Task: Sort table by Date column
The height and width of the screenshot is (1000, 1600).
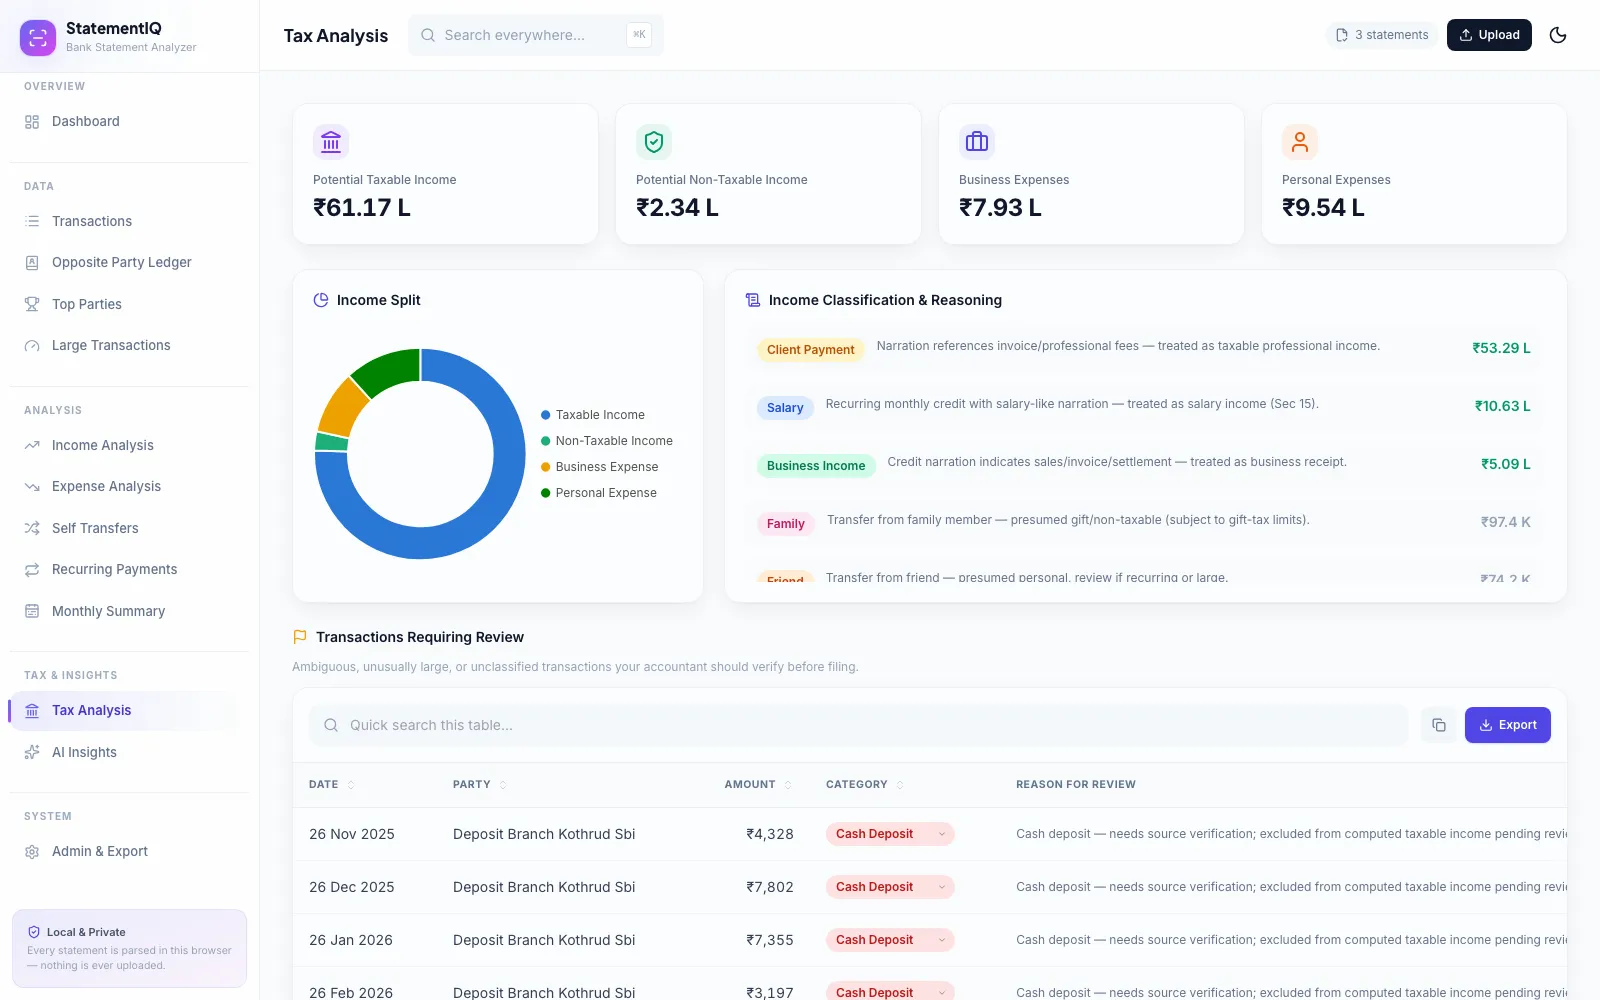Action: 332,785
